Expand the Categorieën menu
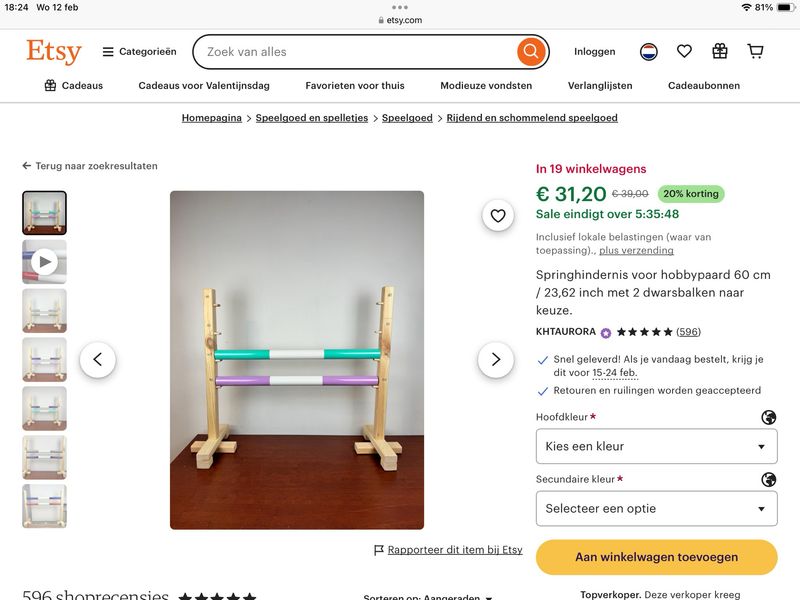 (x=139, y=52)
